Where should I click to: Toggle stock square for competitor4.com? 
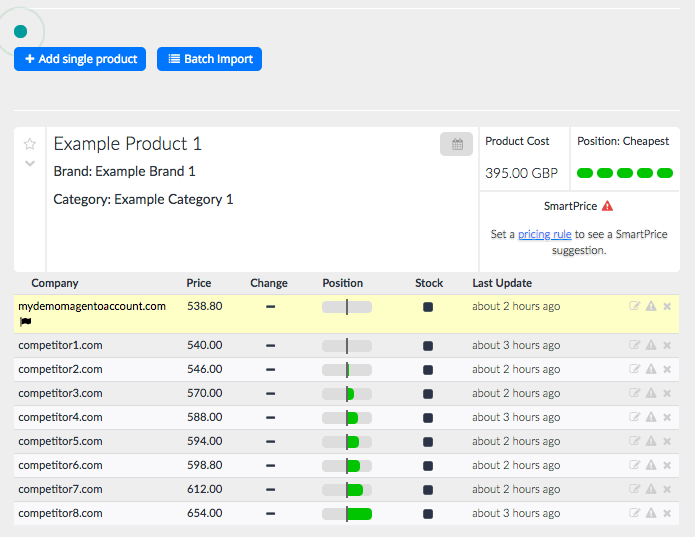coord(428,418)
